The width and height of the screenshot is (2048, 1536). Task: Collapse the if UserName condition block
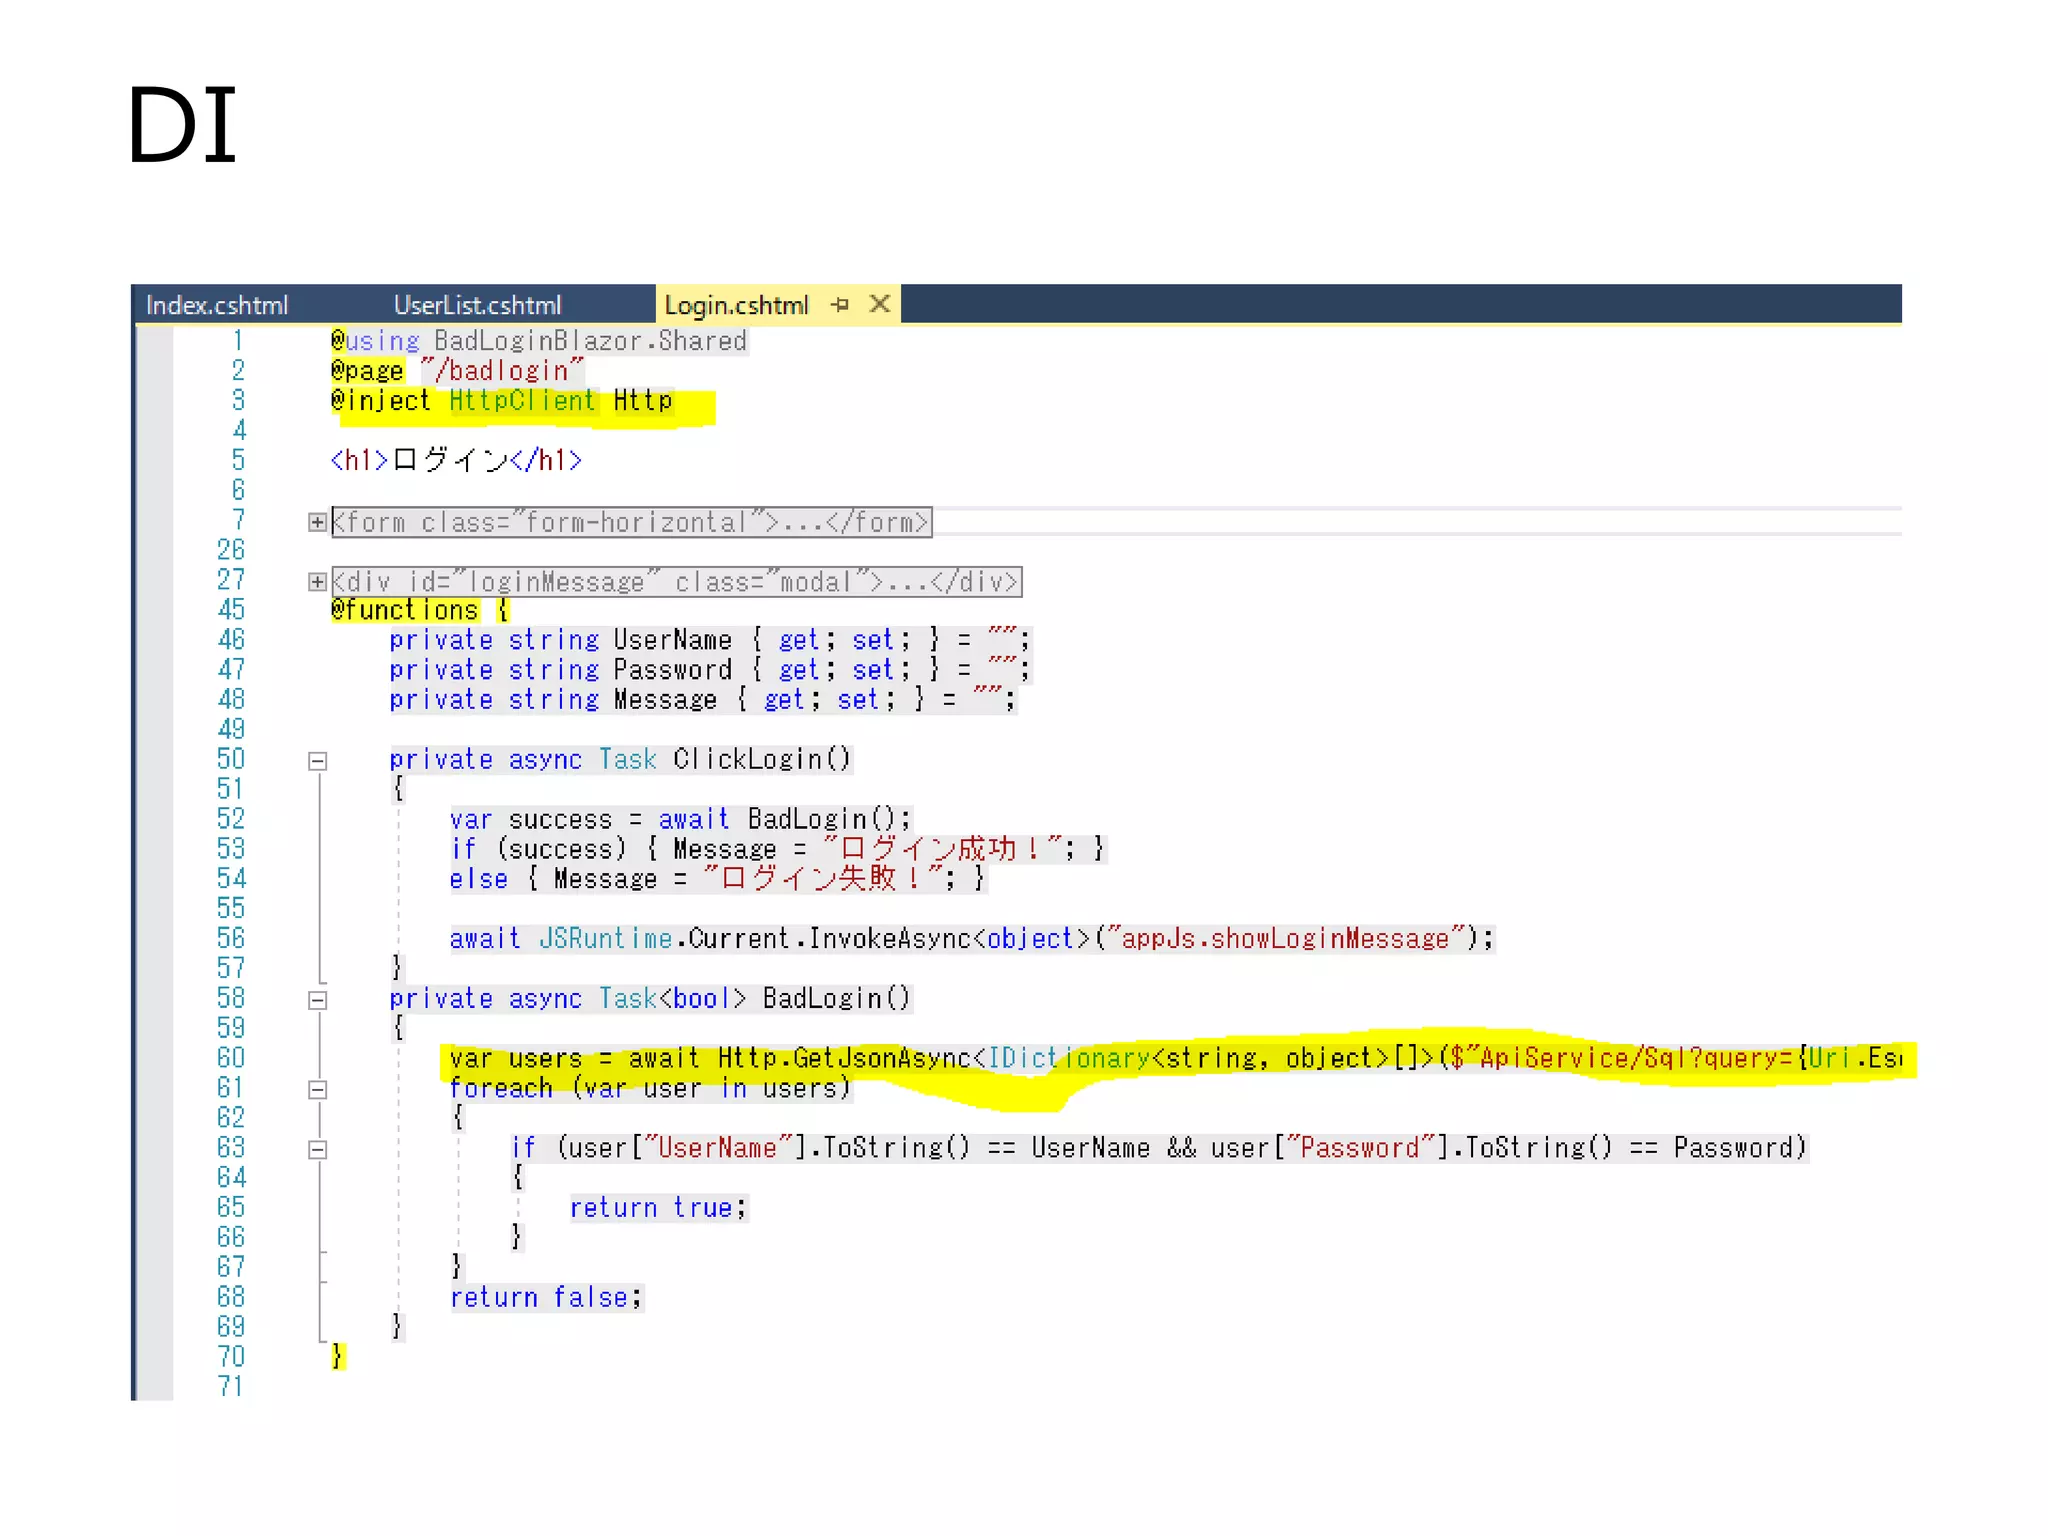317,1150
